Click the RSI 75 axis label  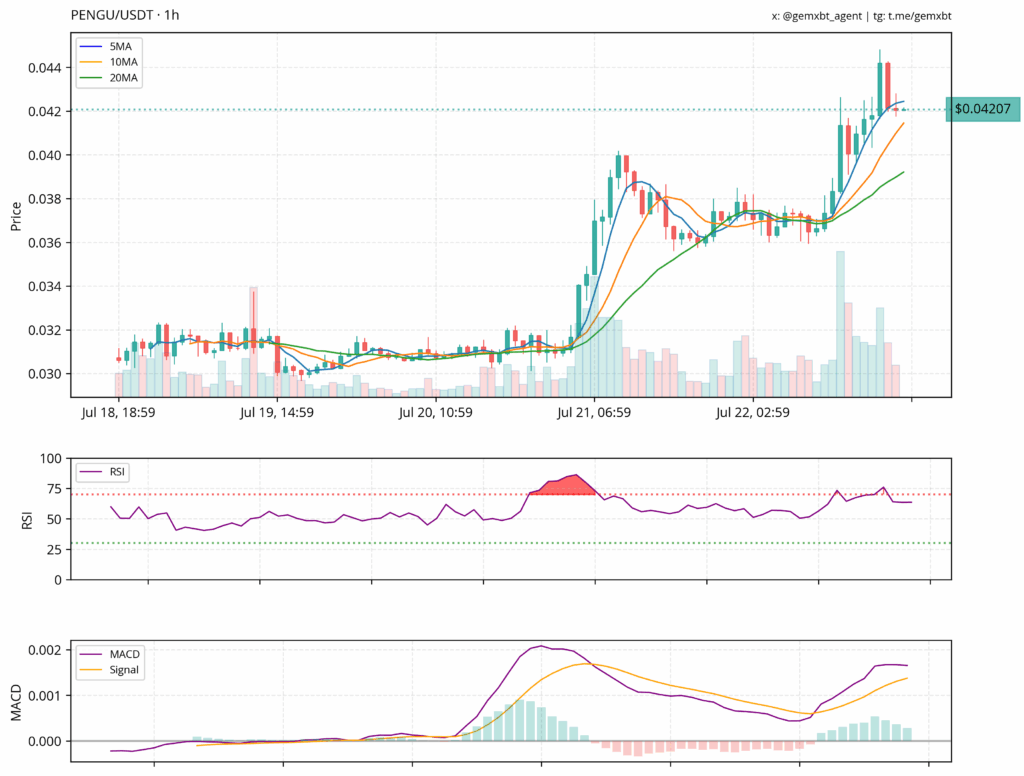(54, 489)
